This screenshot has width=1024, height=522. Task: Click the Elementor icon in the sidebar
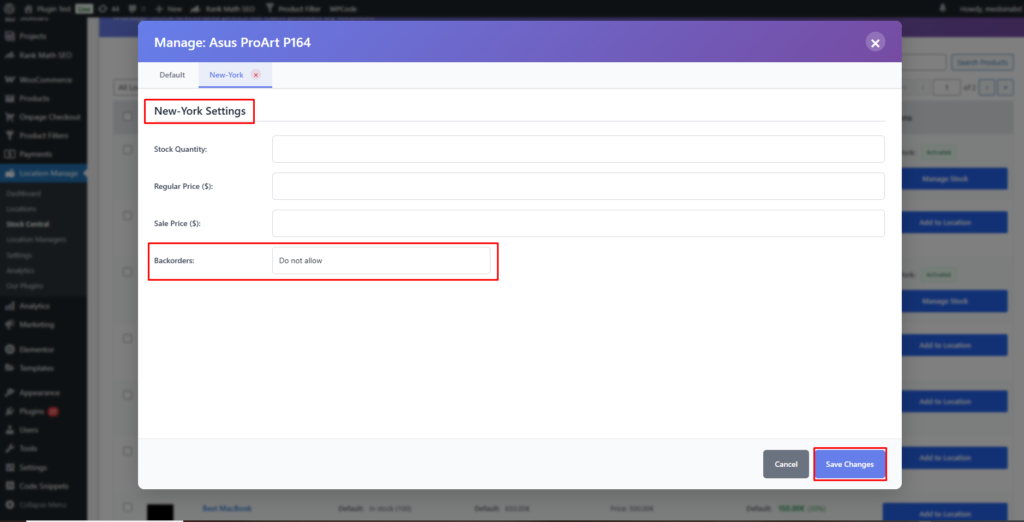pyautogui.click(x=9, y=349)
